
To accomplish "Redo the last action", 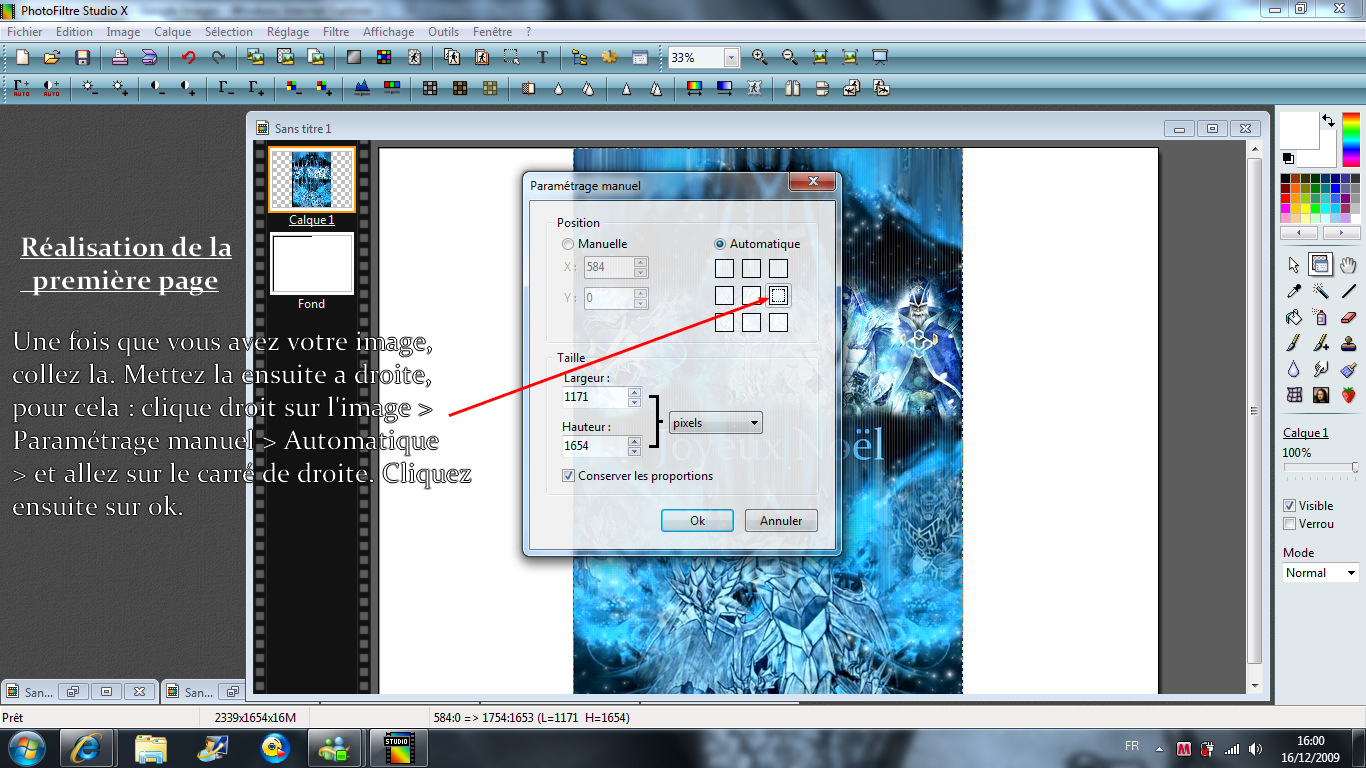I will click(x=218, y=58).
